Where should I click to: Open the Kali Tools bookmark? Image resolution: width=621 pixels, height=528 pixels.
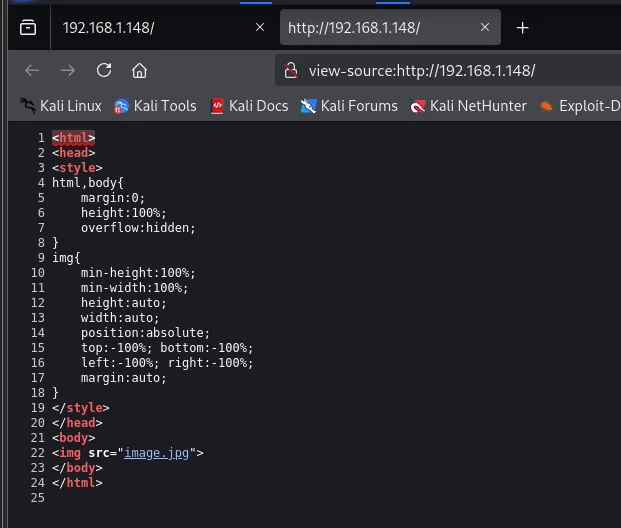pos(155,106)
